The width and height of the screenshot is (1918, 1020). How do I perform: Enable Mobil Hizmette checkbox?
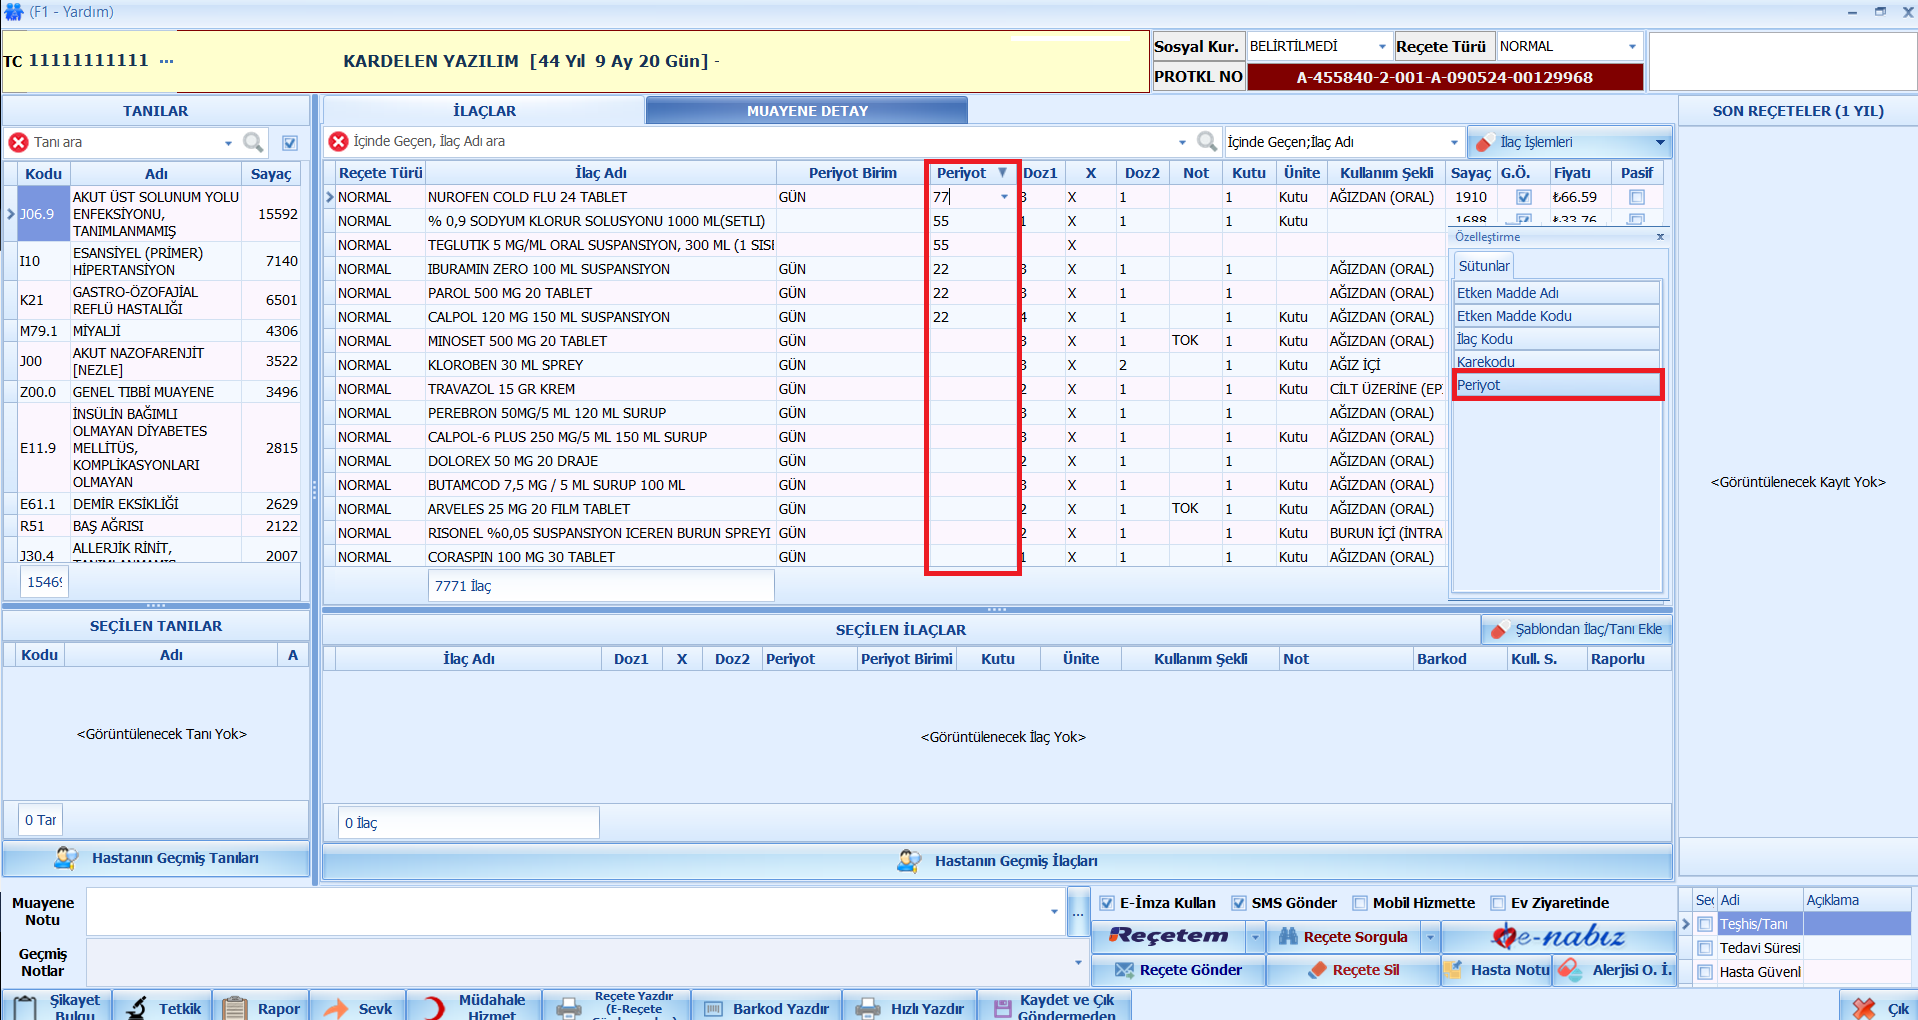tap(1360, 903)
